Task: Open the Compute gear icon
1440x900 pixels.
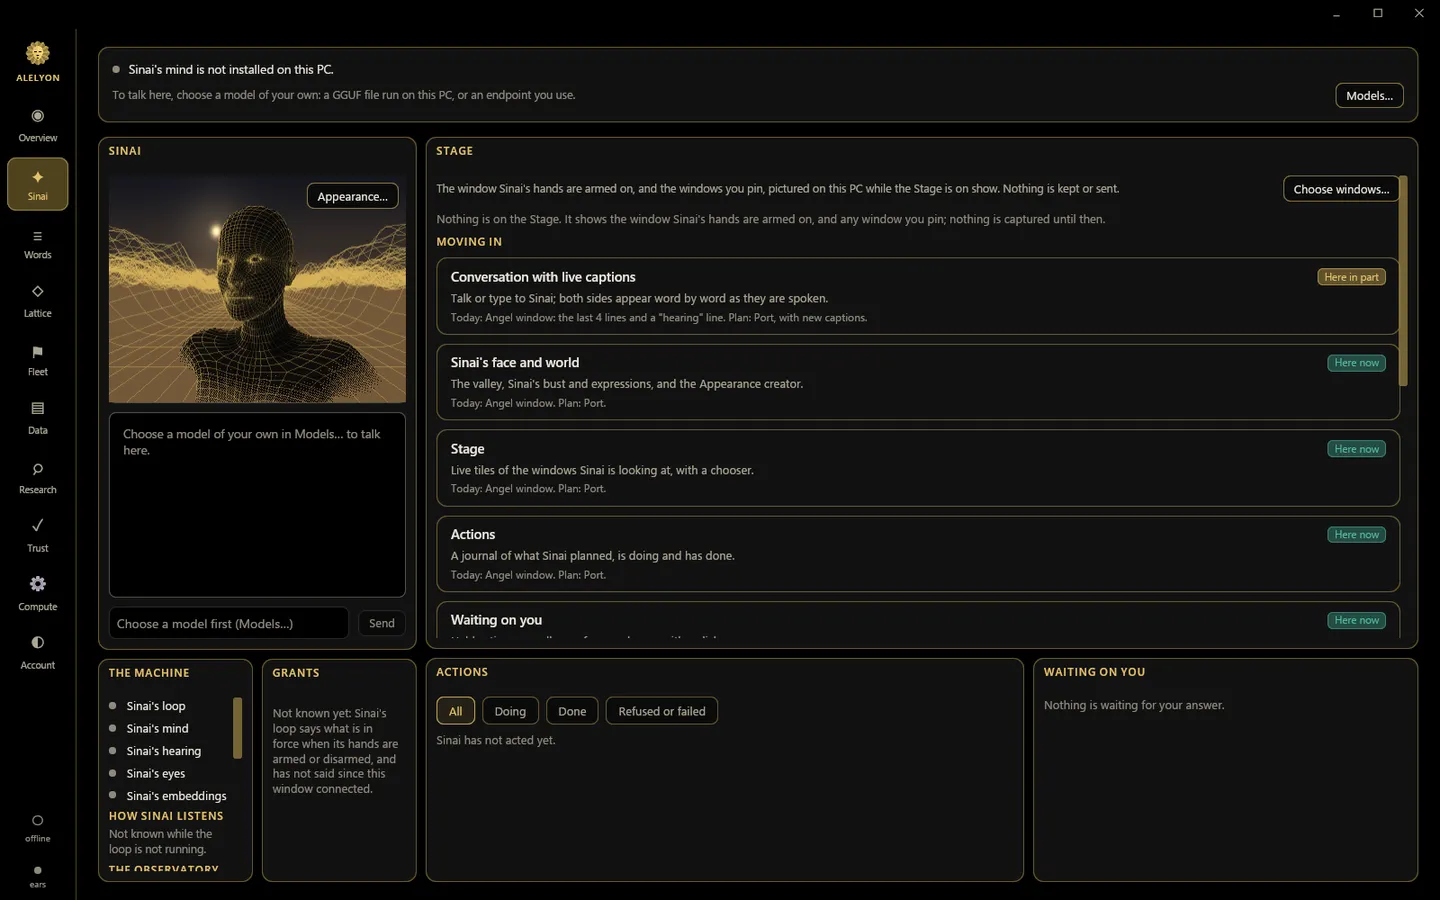Action: (38, 584)
